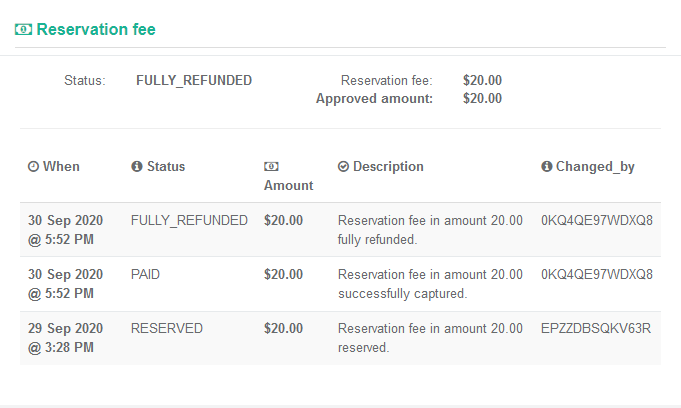Click the money icon beside Reservation fee heading
The image size is (681, 408).
(x=23, y=30)
